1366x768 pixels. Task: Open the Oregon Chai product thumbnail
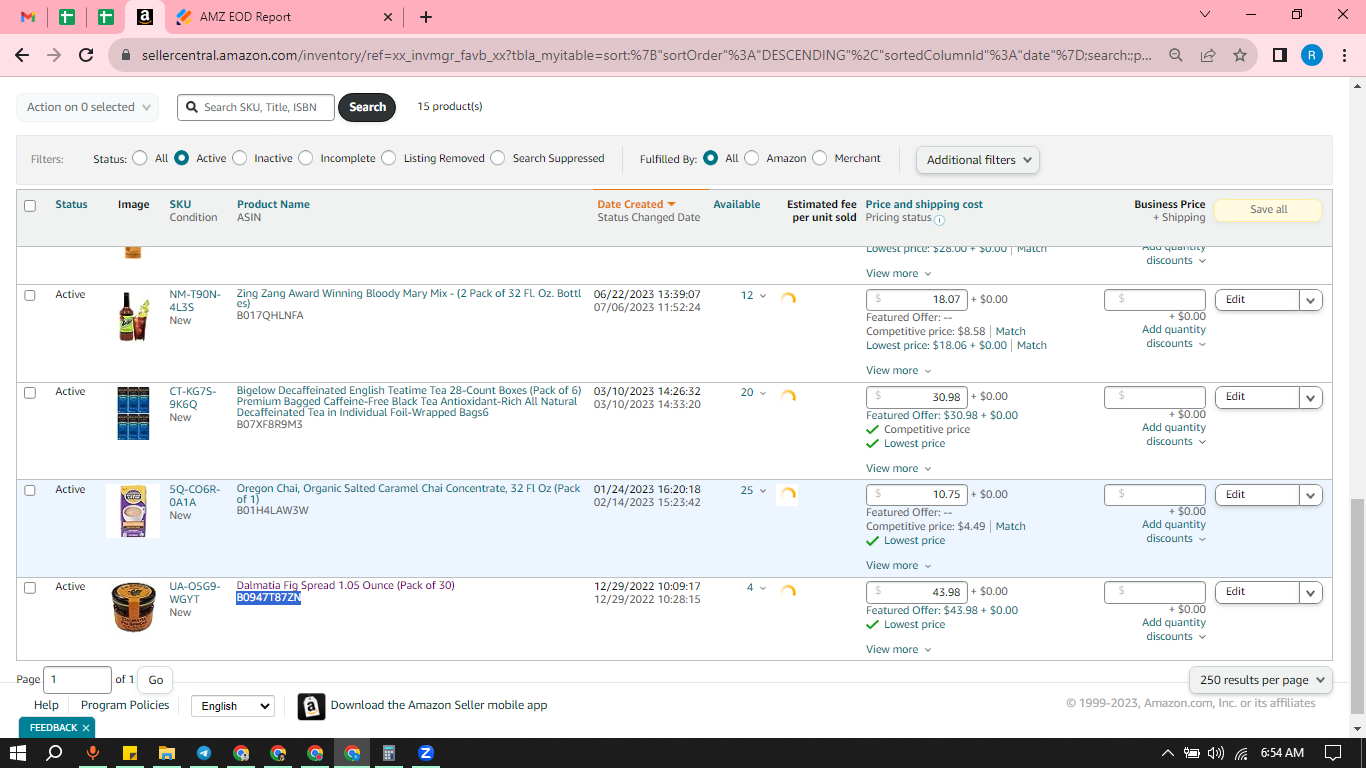coord(133,511)
